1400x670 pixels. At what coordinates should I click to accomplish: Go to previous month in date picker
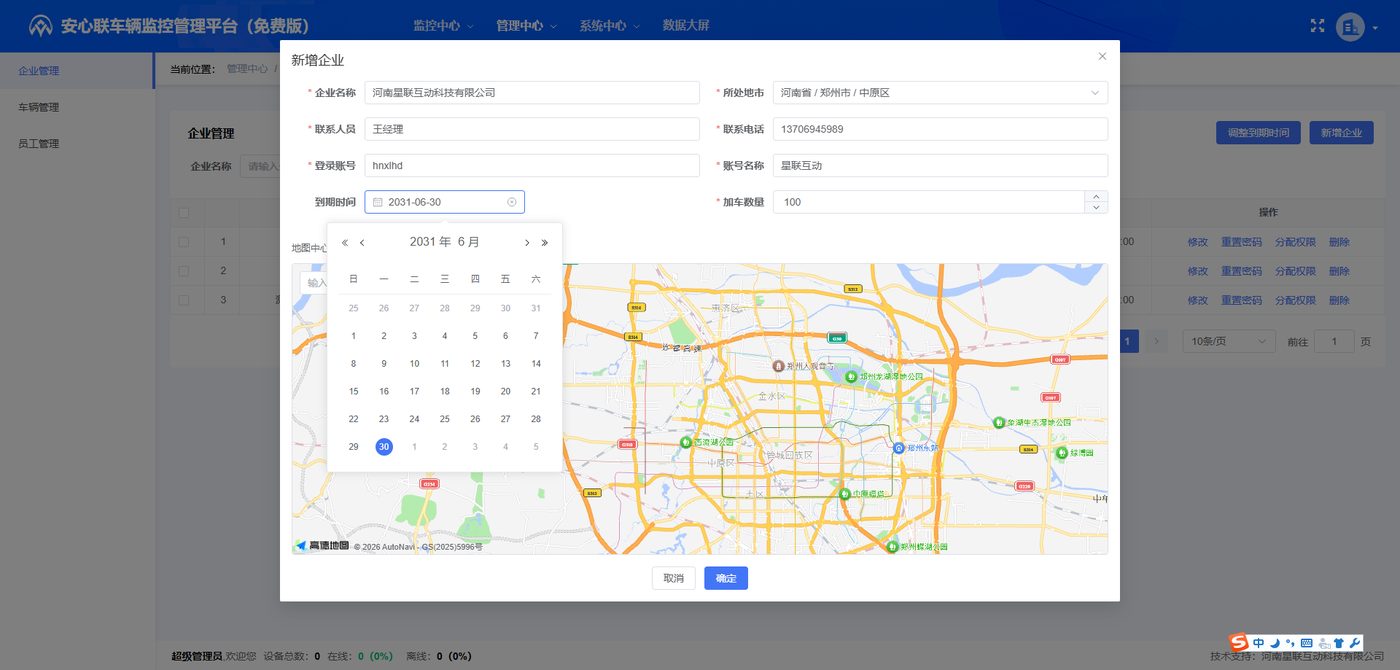pos(362,242)
